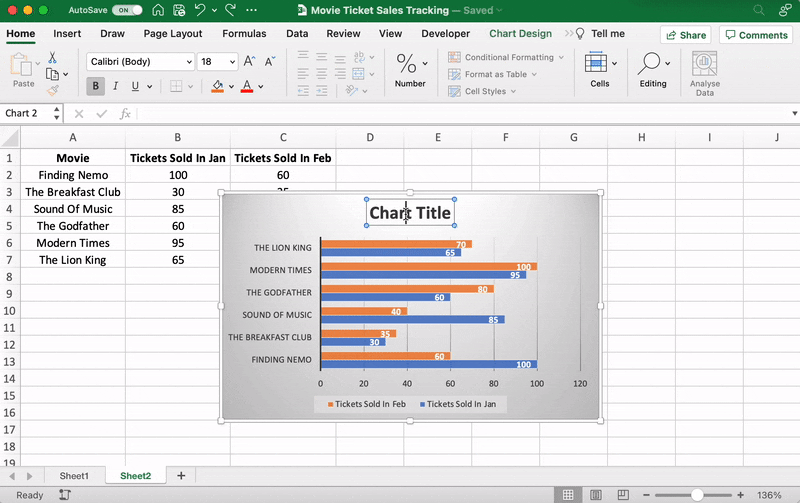Open the Chart Design tab
The image size is (800, 503).
pos(520,34)
